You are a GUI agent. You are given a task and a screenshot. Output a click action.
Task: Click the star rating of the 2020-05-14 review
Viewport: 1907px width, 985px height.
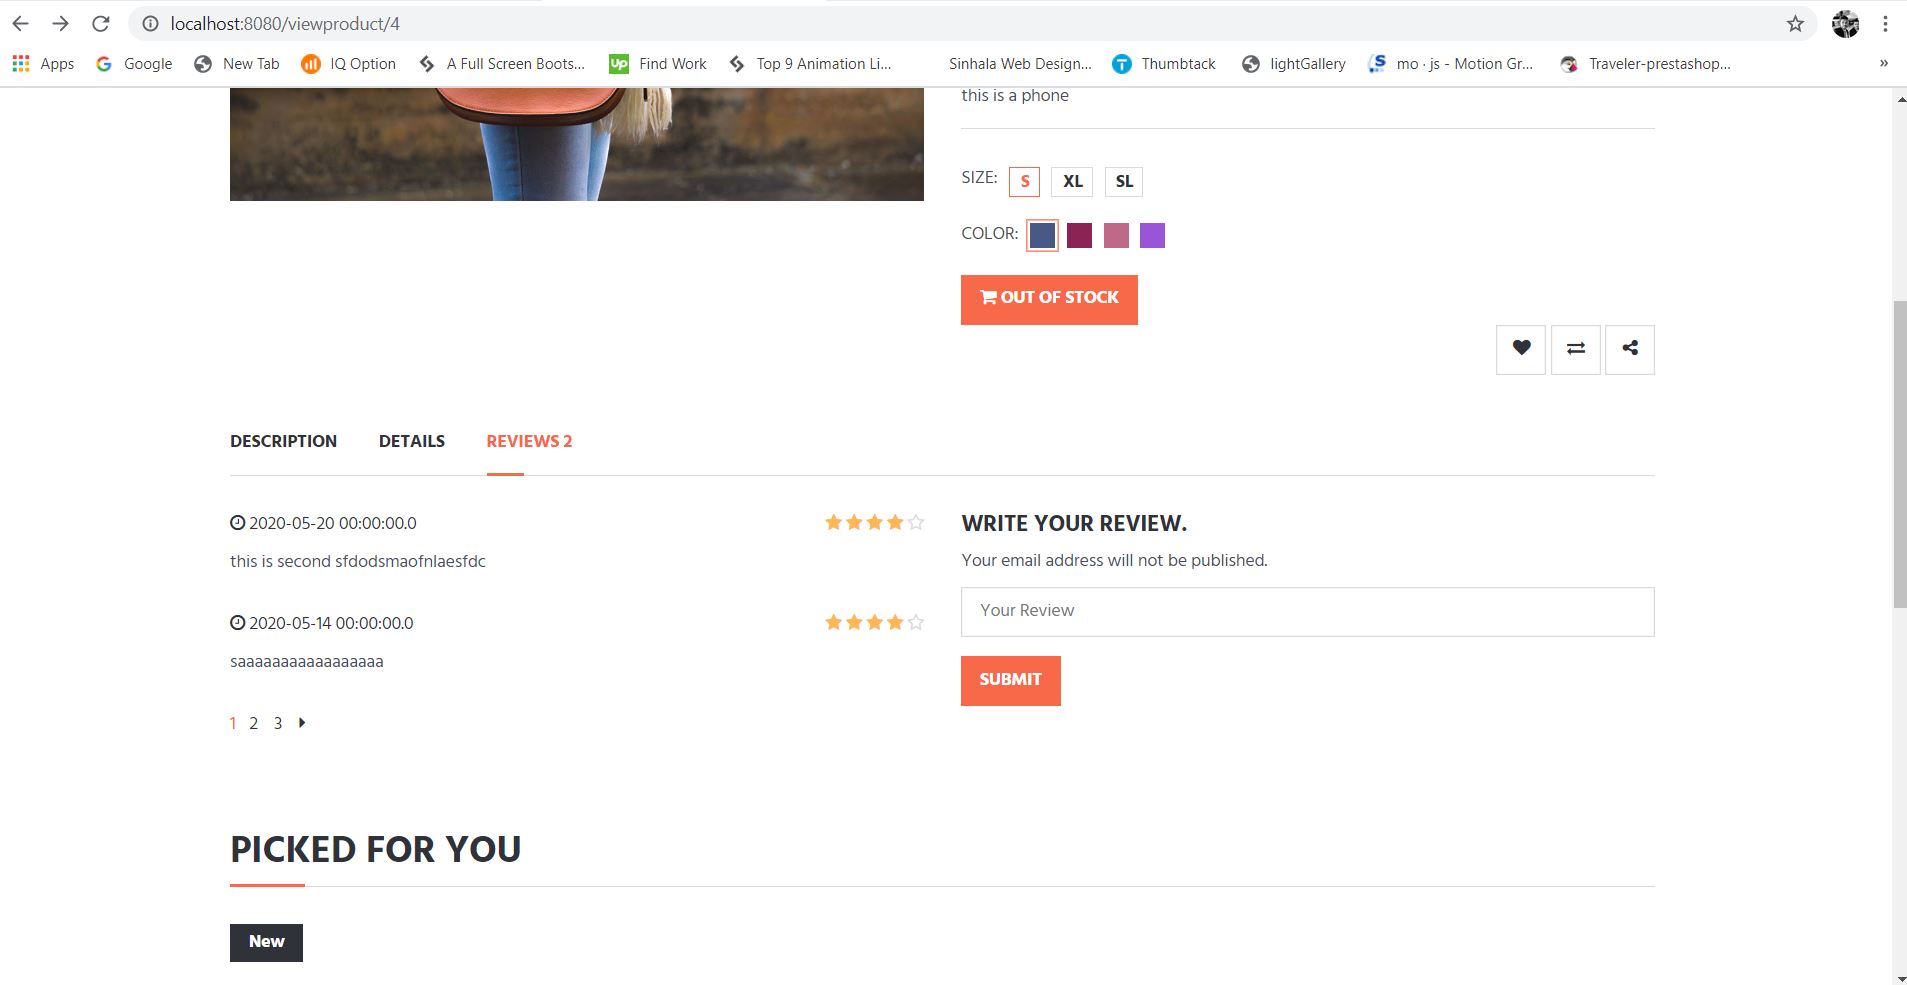point(874,623)
